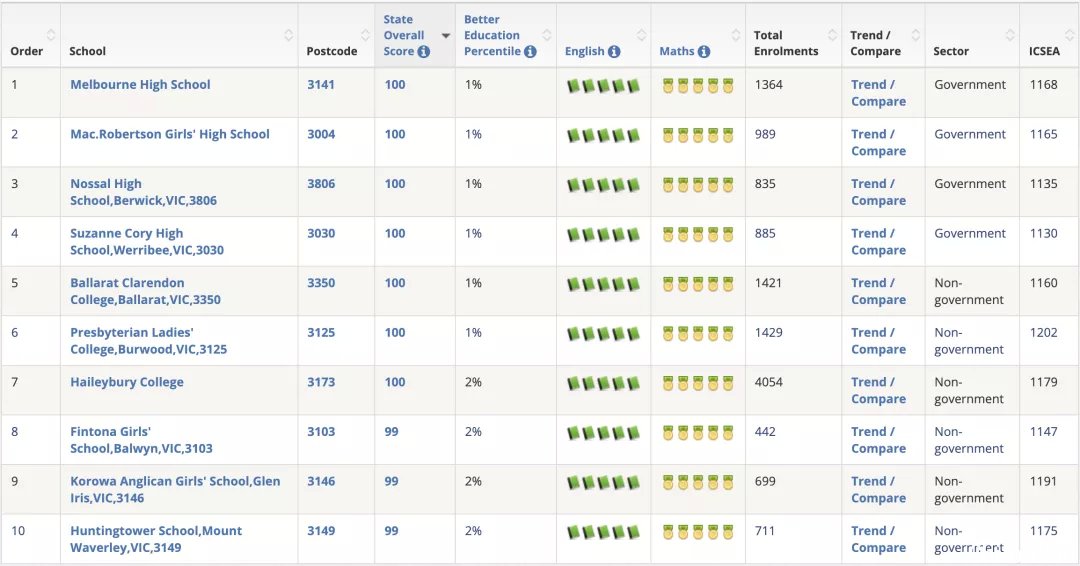Image resolution: width=1080 pixels, height=566 pixels.
Task: Click ICSEA value 1202
Action: (x=1043, y=333)
